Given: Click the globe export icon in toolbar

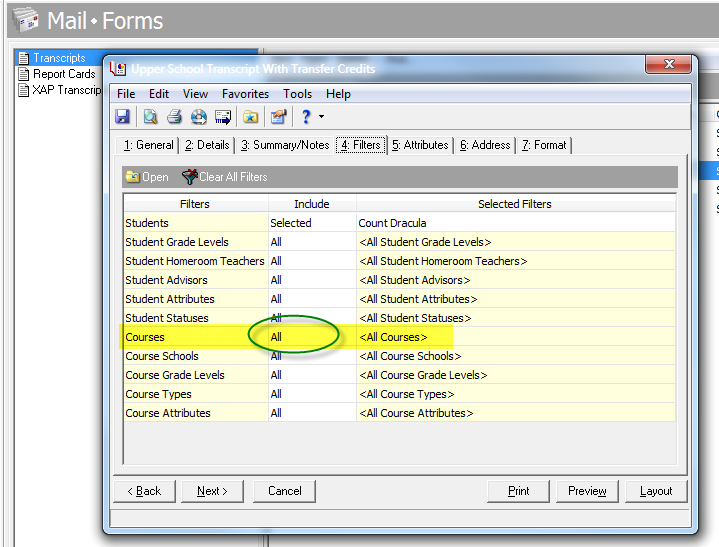Looking at the screenshot, I should coord(199,116).
